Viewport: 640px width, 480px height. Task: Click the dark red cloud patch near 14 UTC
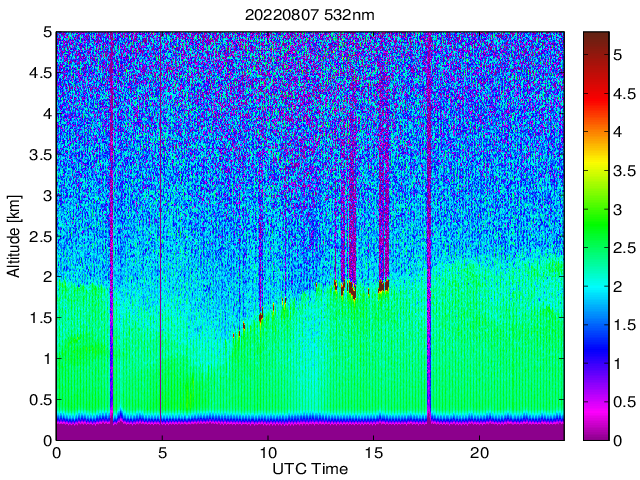pos(352,289)
